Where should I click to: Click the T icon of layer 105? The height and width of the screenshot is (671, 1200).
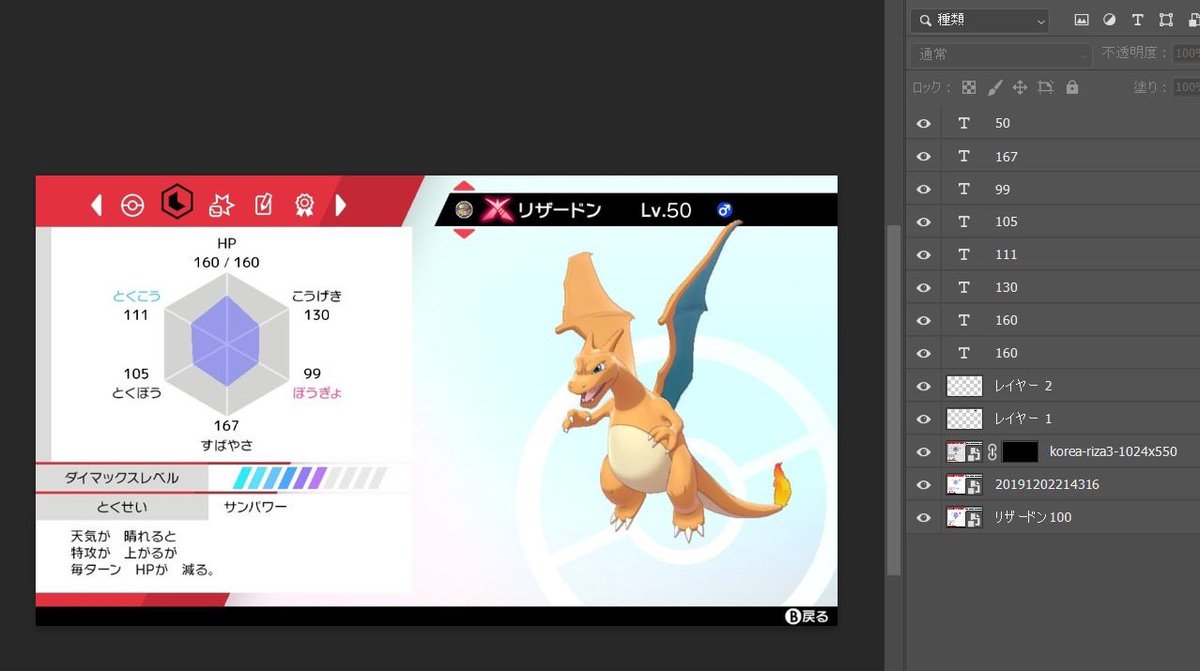pyautogui.click(x=964, y=221)
